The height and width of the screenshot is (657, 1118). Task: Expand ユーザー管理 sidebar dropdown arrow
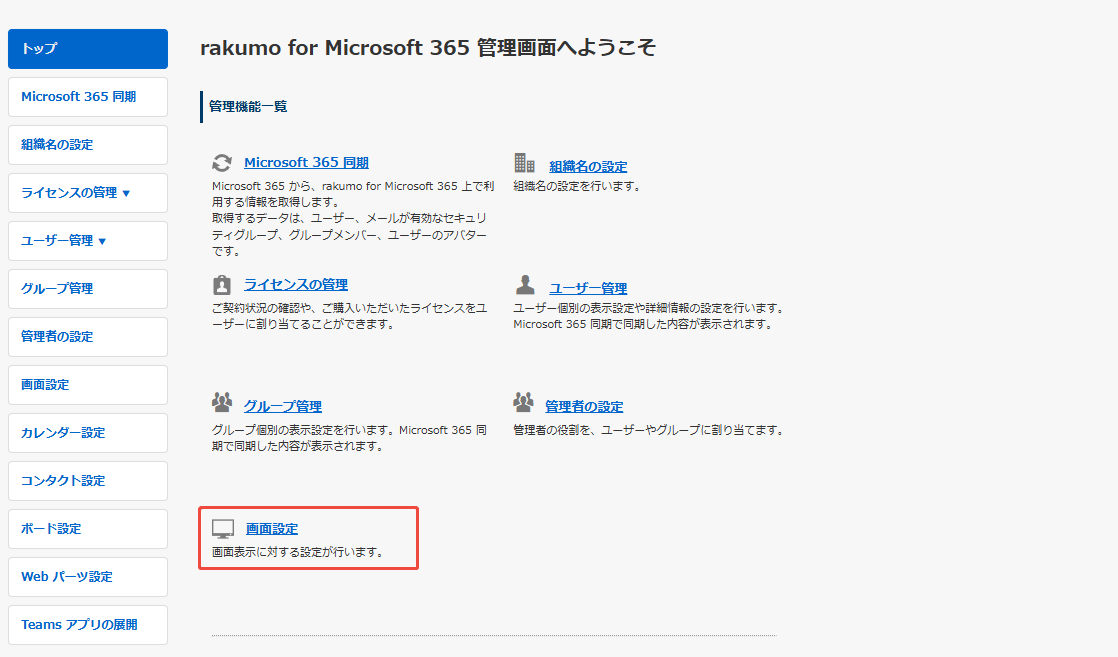[102, 241]
